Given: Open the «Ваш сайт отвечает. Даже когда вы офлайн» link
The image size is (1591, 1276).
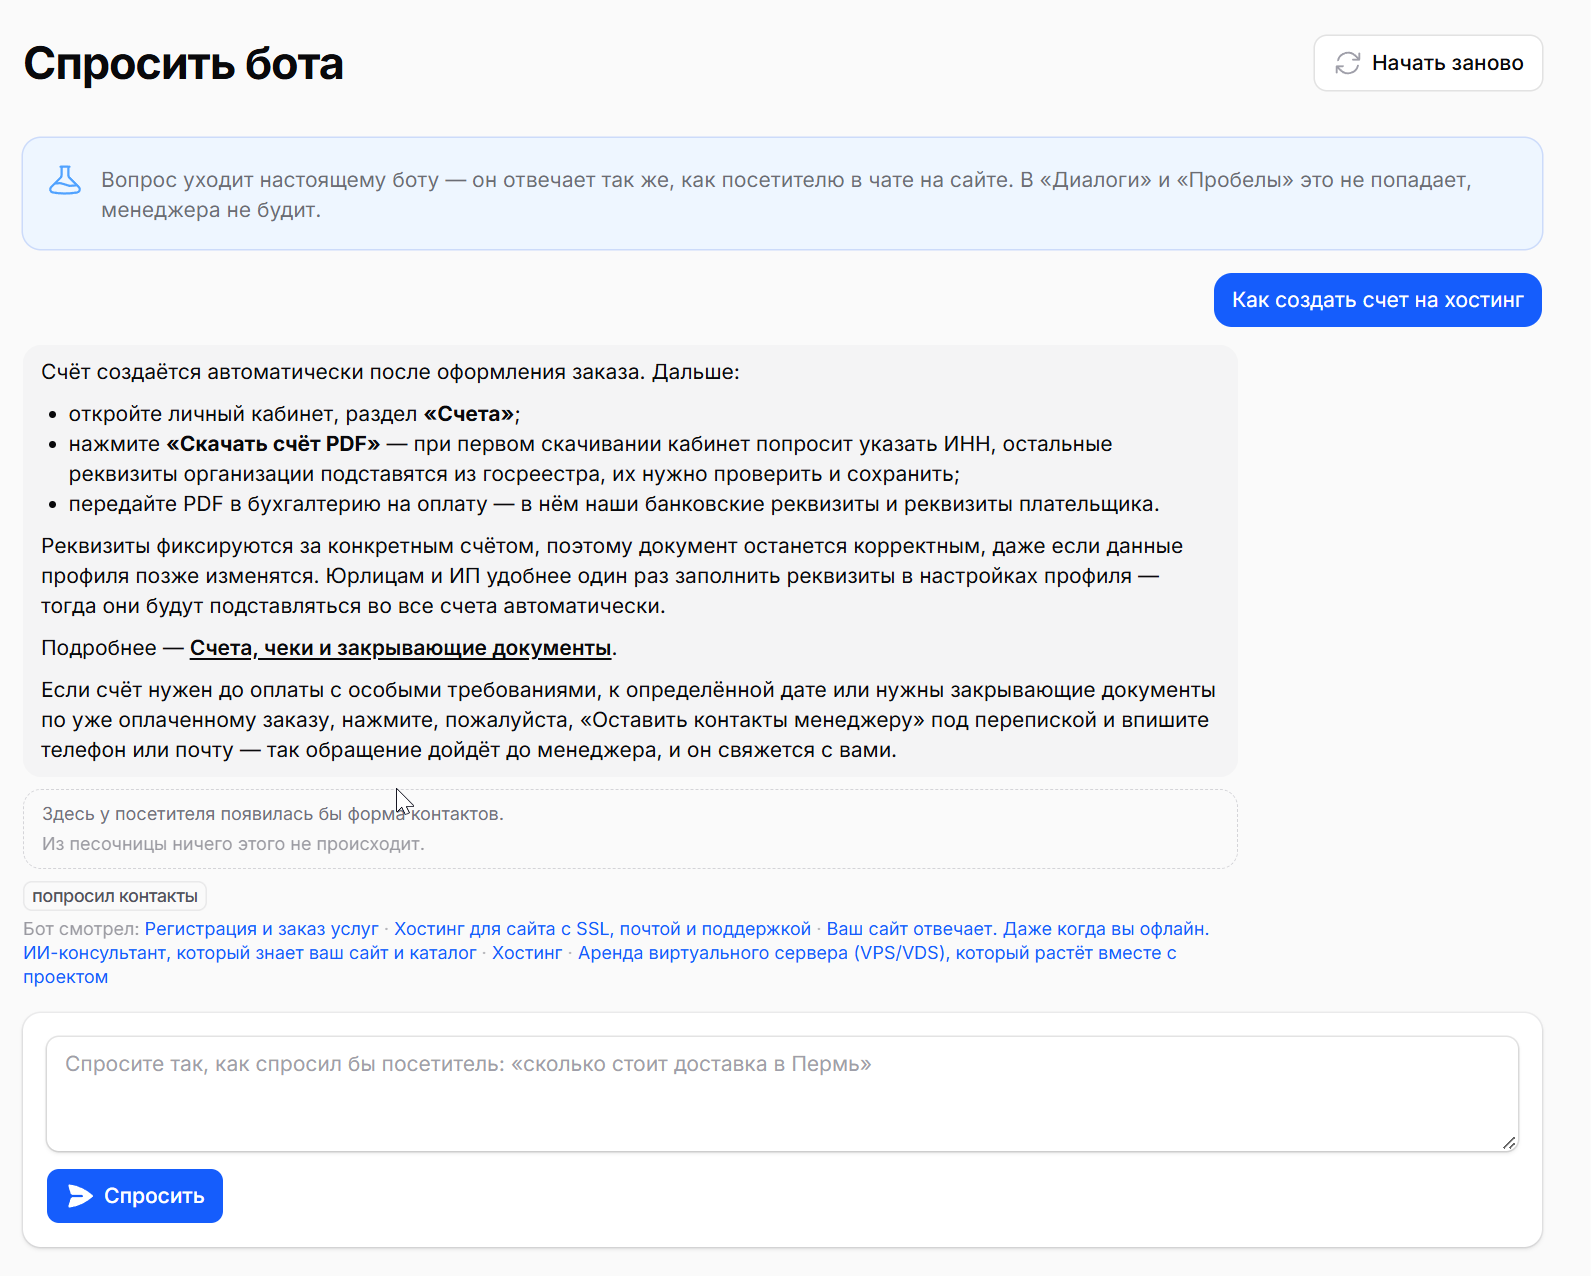Looking at the screenshot, I should point(1018,929).
